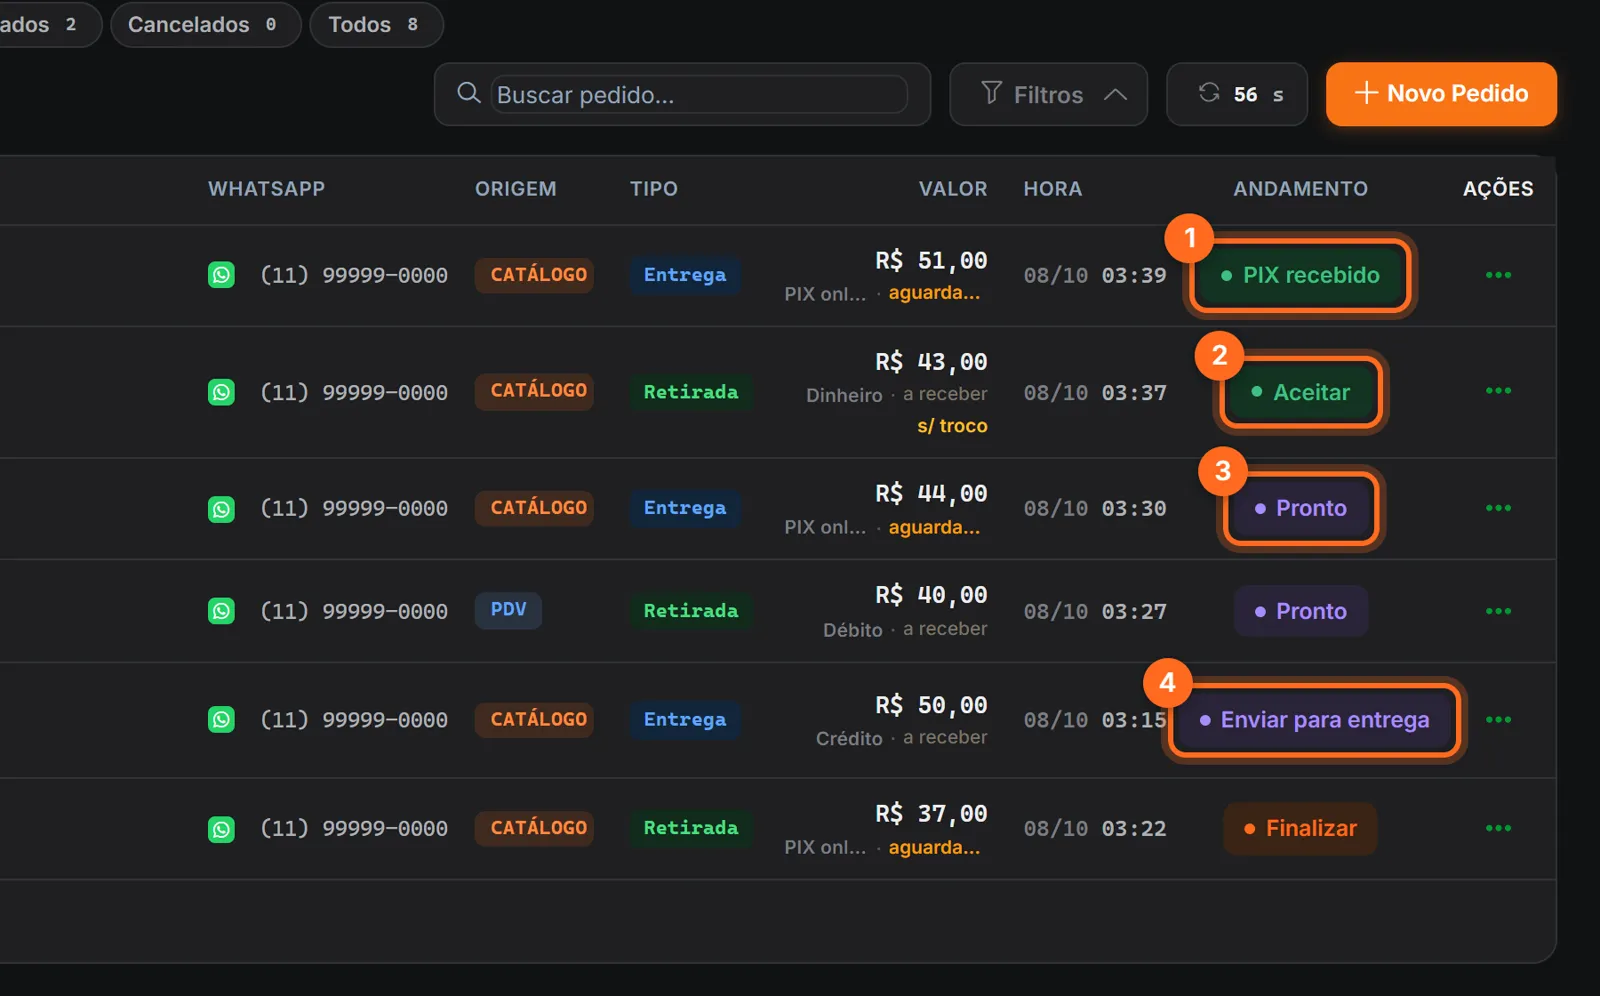Click the Finalizar button

click(x=1300, y=828)
